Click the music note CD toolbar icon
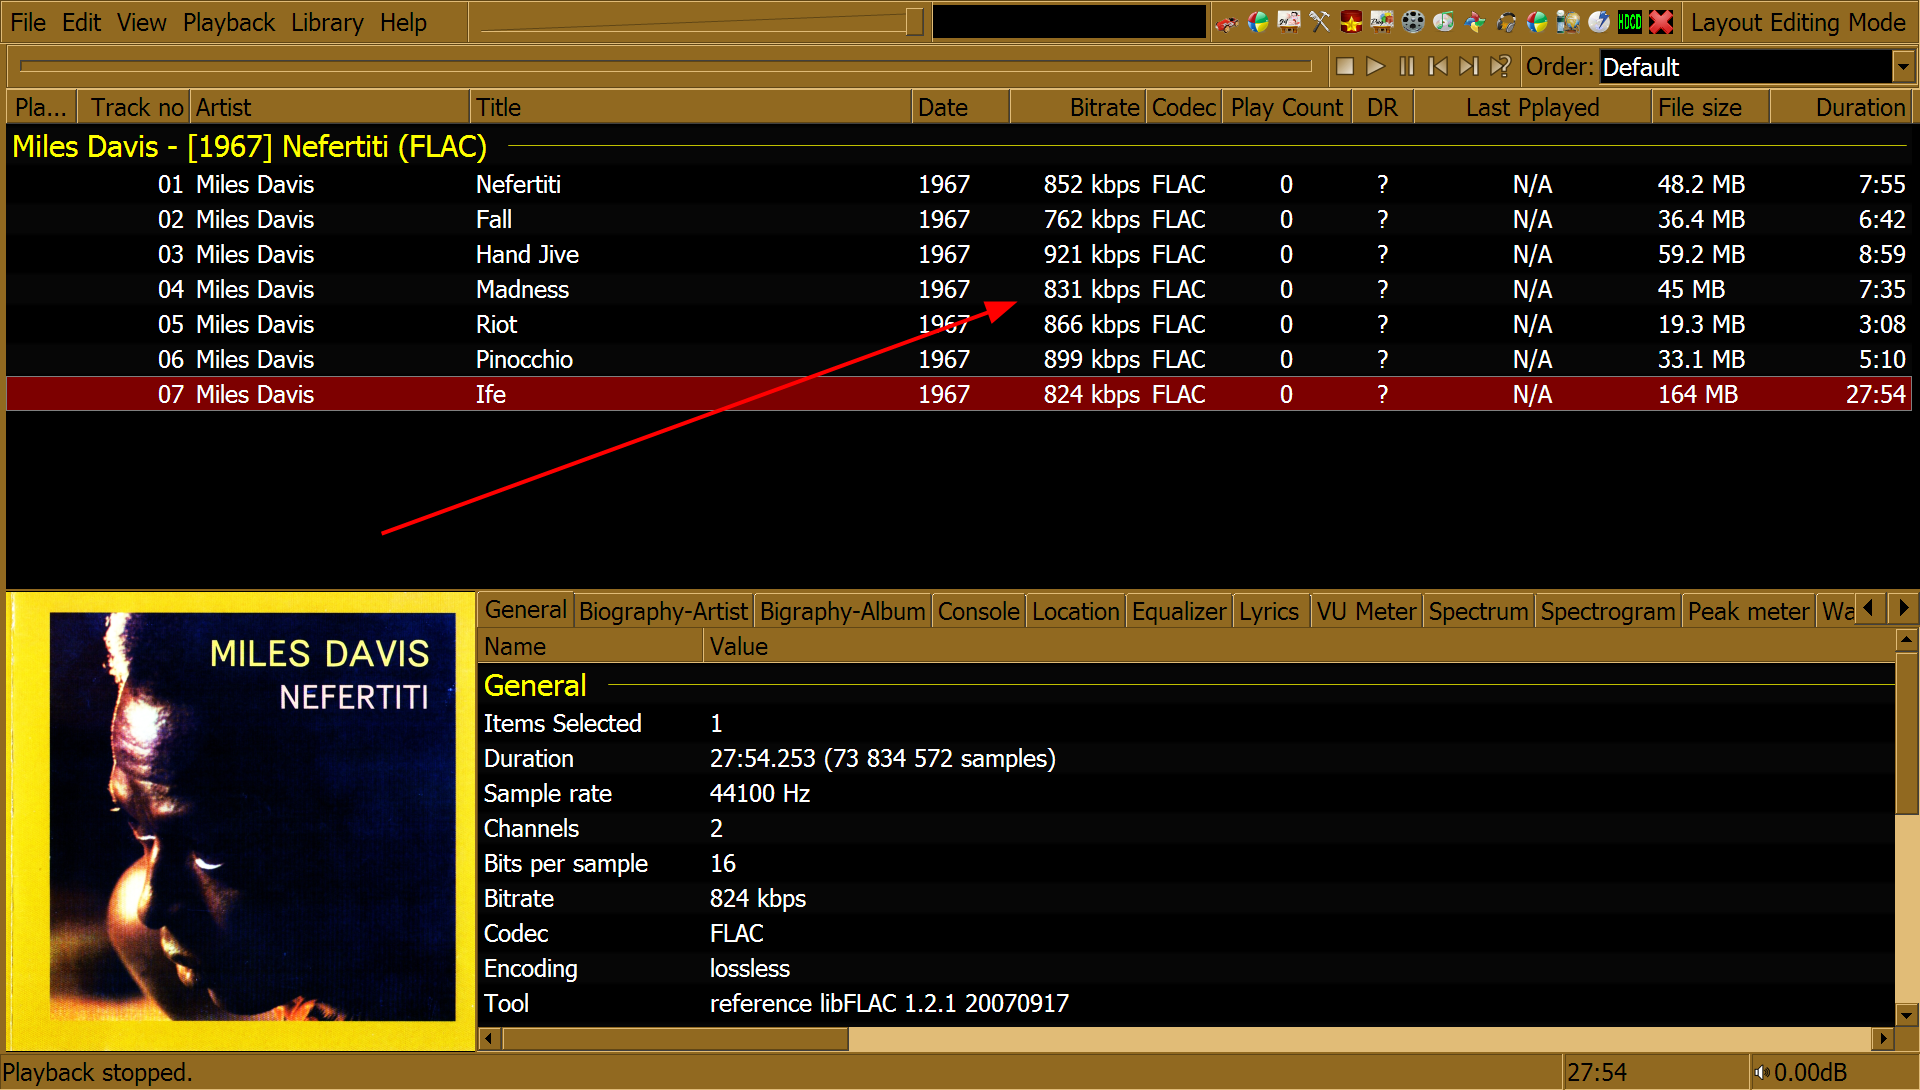The height and width of the screenshot is (1090, 1920). pos(1444,22)
